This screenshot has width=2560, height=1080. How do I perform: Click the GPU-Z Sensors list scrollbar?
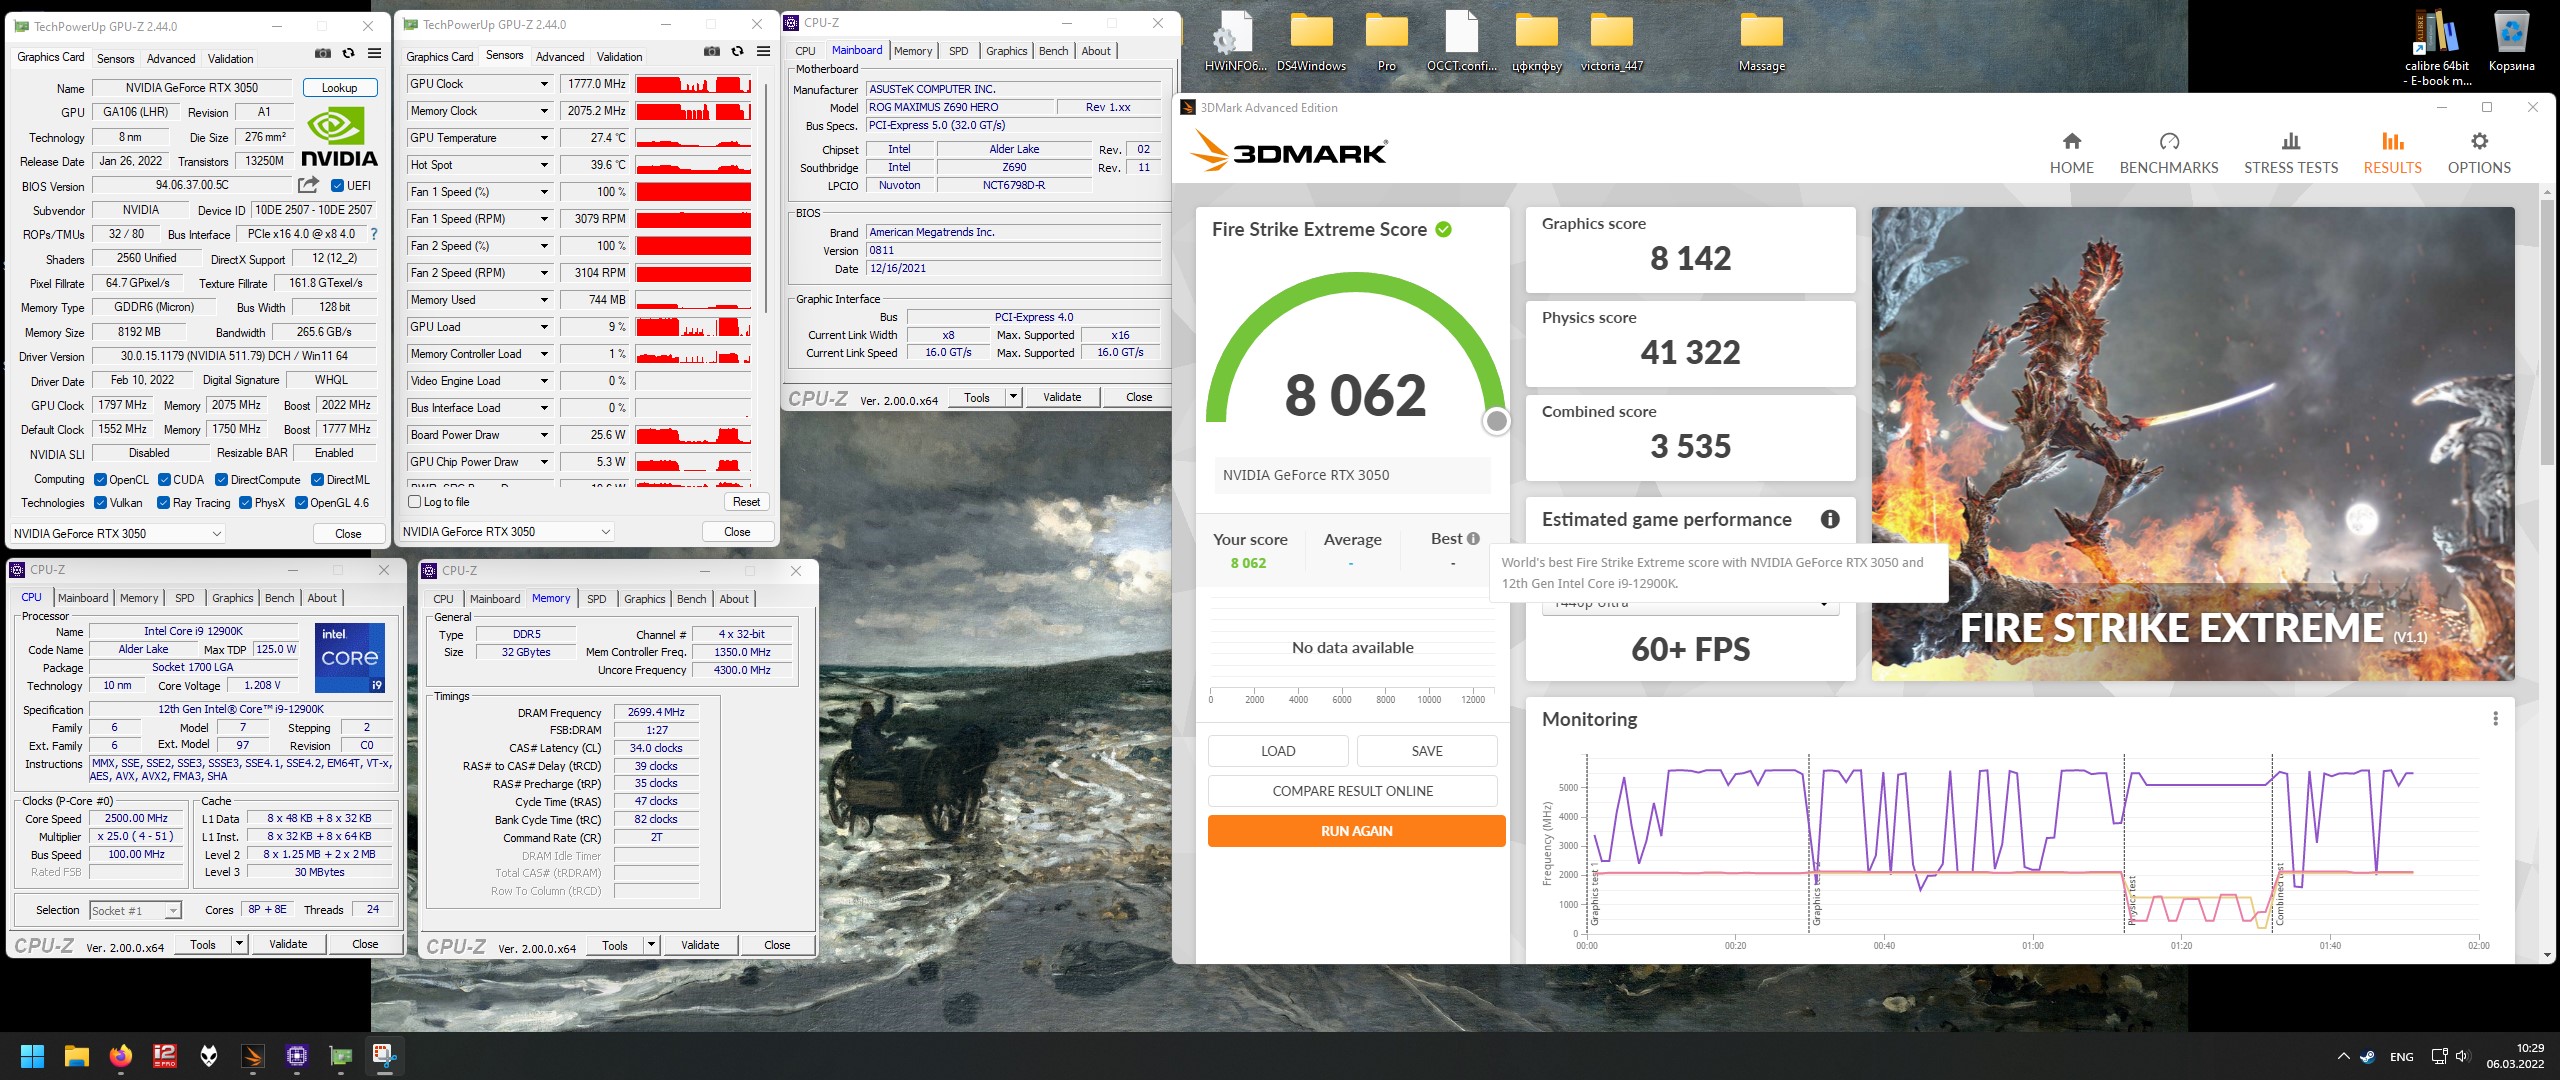pos(766,196)
